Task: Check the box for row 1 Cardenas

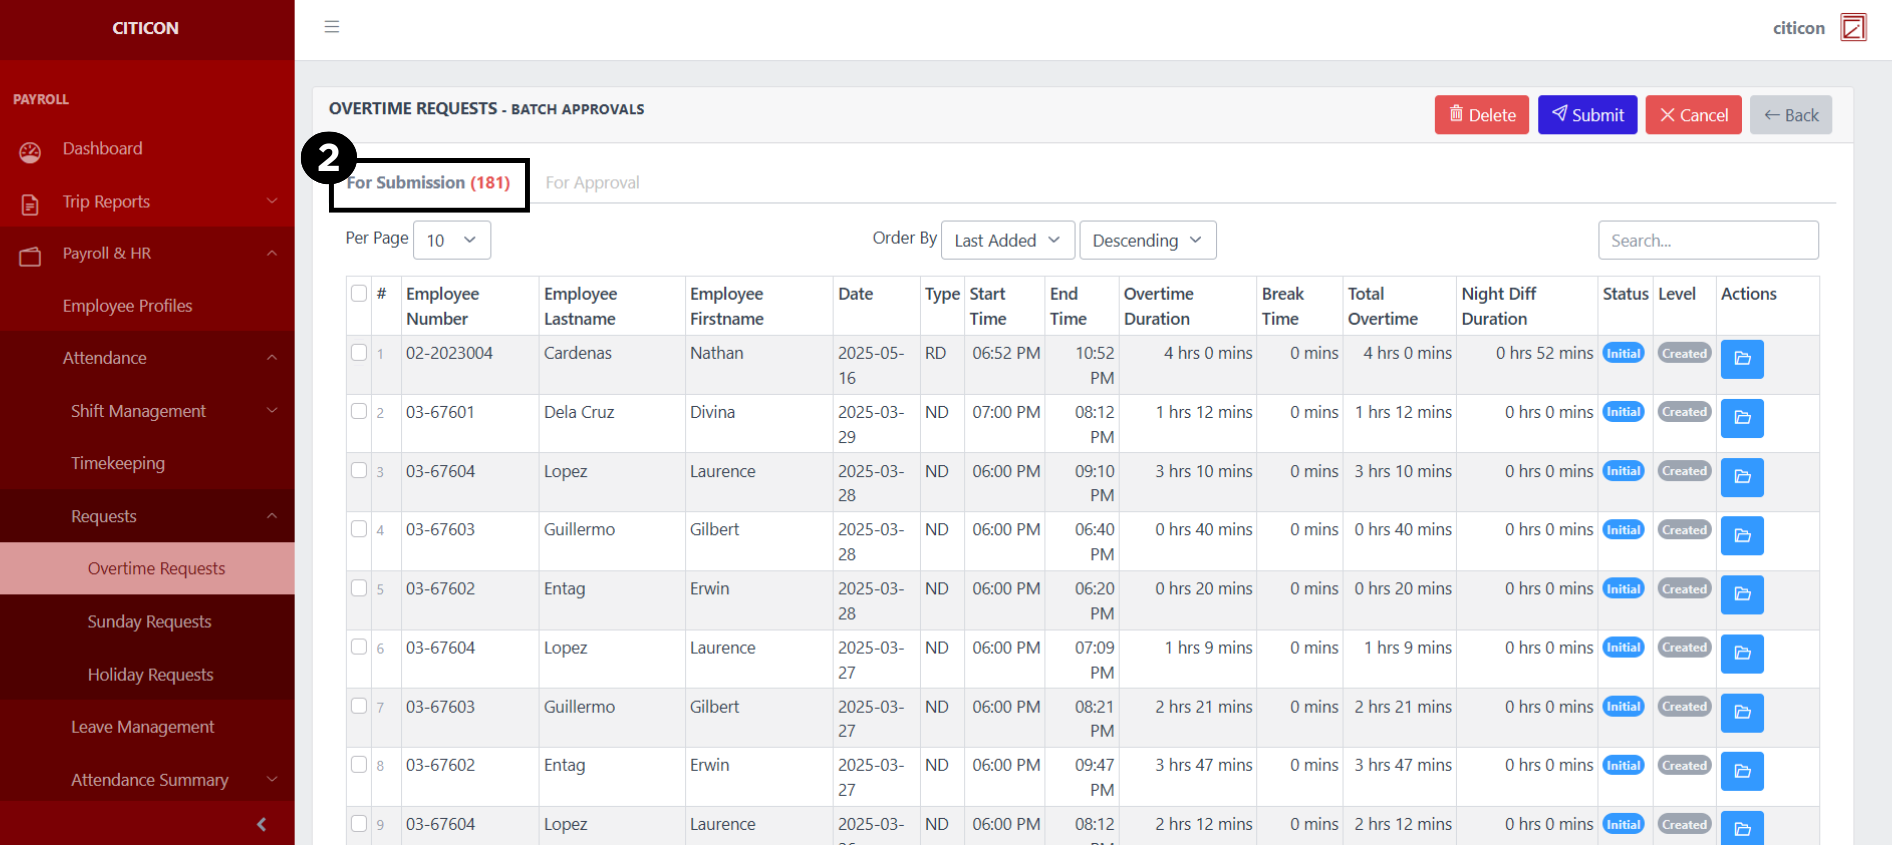Action: click(359, 352)
